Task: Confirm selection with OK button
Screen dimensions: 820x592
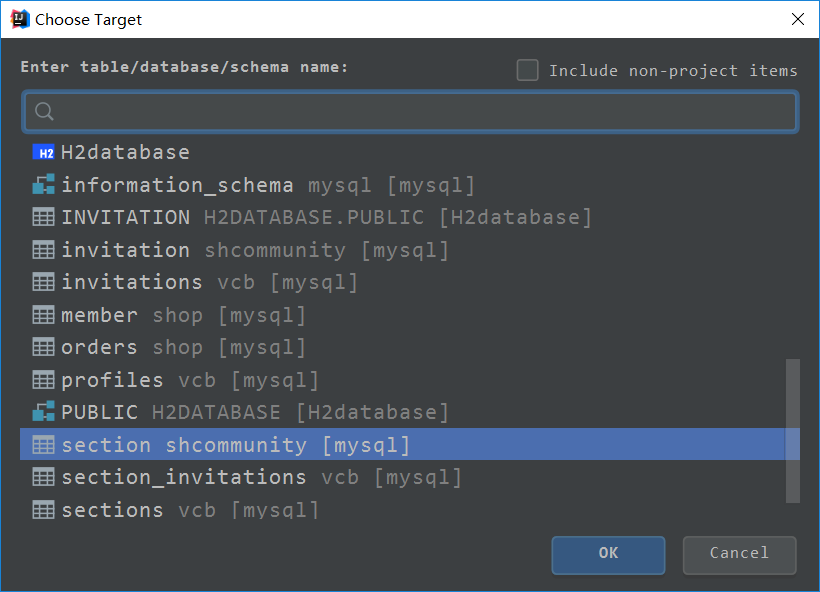Action: coord(608,555)
